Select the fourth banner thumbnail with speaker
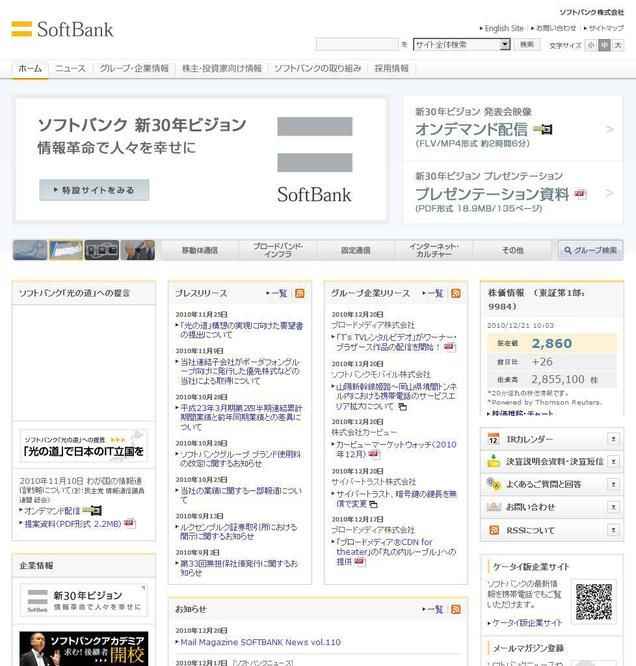Screen dimensions: 636x666 (x=138, y=250)
